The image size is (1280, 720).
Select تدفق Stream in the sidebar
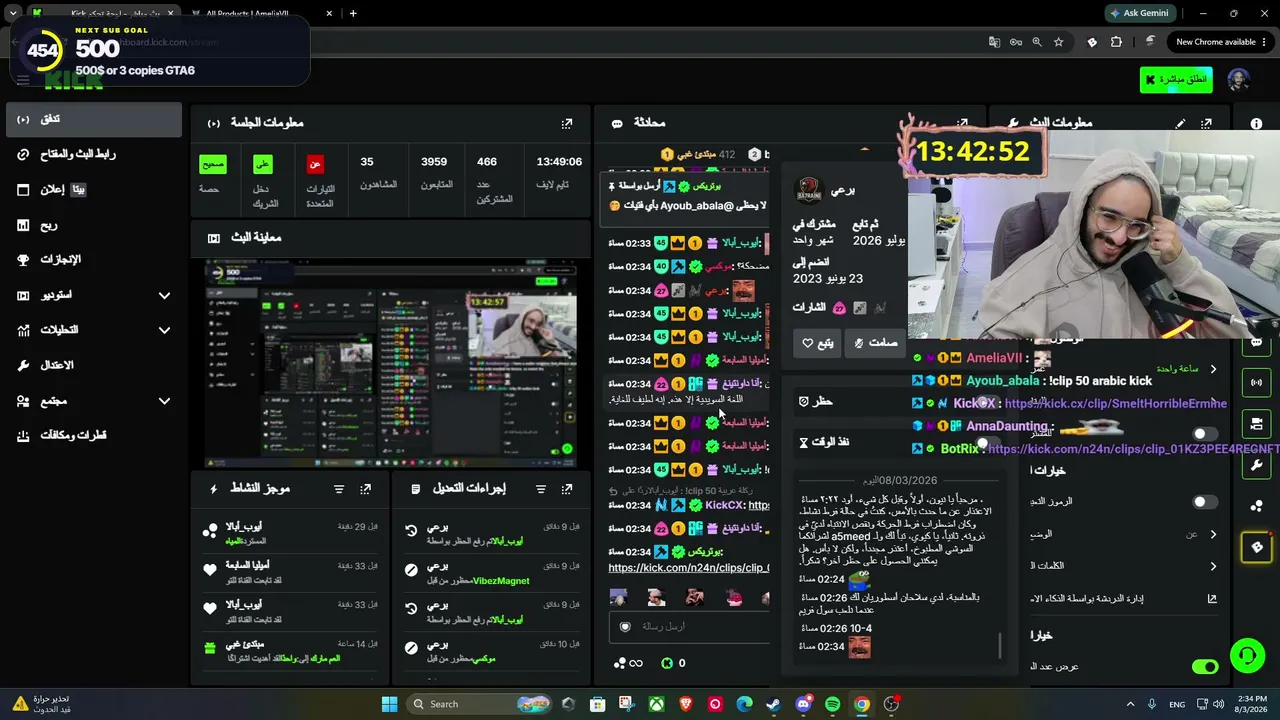tap(92, 119)
